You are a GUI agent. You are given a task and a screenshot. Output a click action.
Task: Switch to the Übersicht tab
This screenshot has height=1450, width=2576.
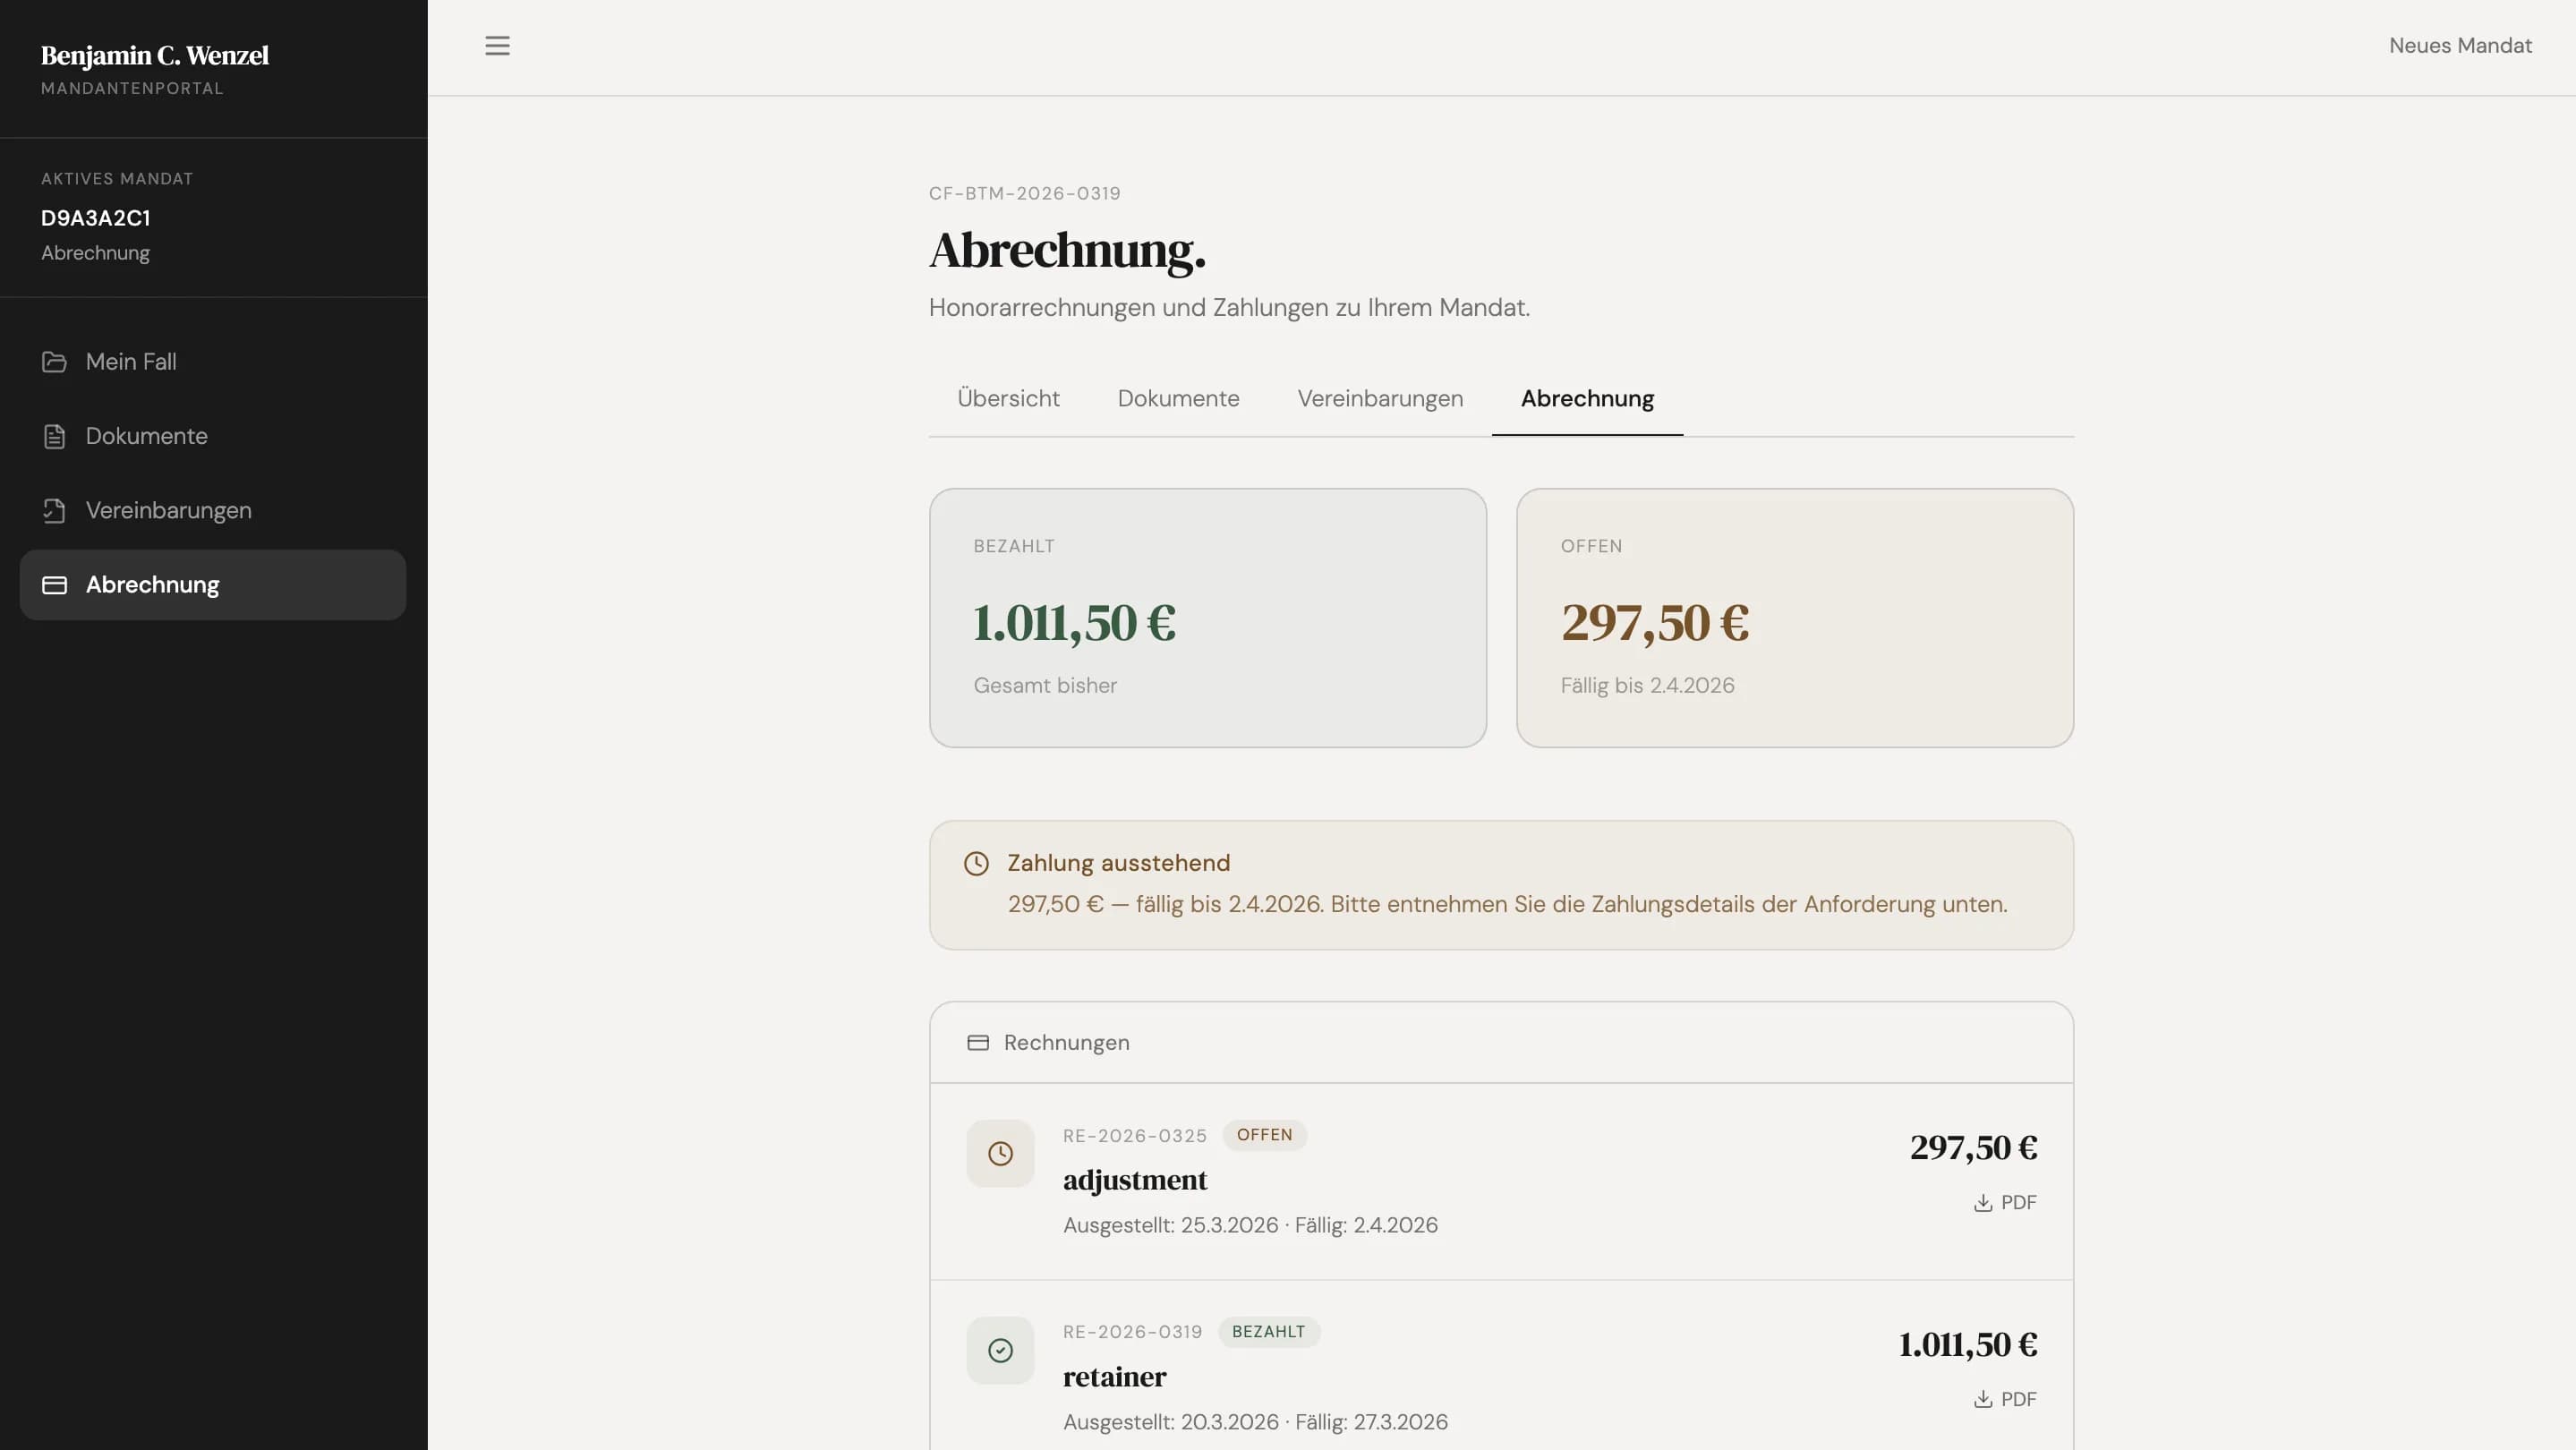(1007, 398)
